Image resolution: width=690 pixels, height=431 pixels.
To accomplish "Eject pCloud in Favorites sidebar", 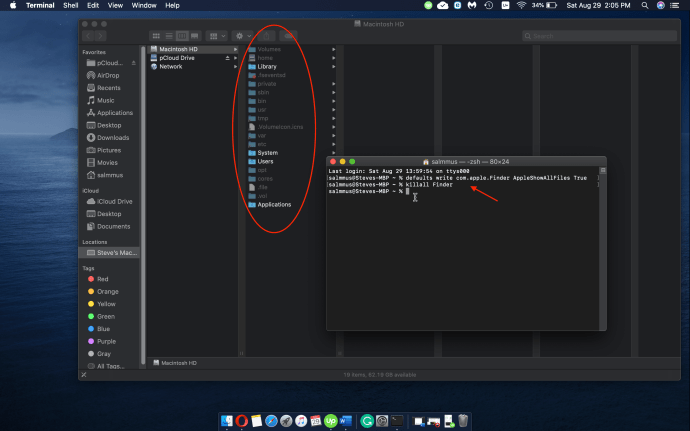I will click(133, 63).
